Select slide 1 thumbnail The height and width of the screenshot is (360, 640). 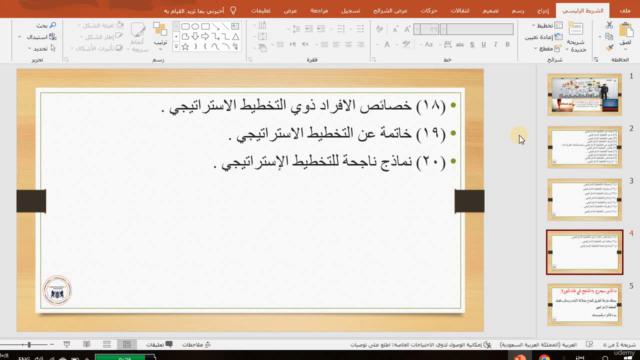(584, 95)
